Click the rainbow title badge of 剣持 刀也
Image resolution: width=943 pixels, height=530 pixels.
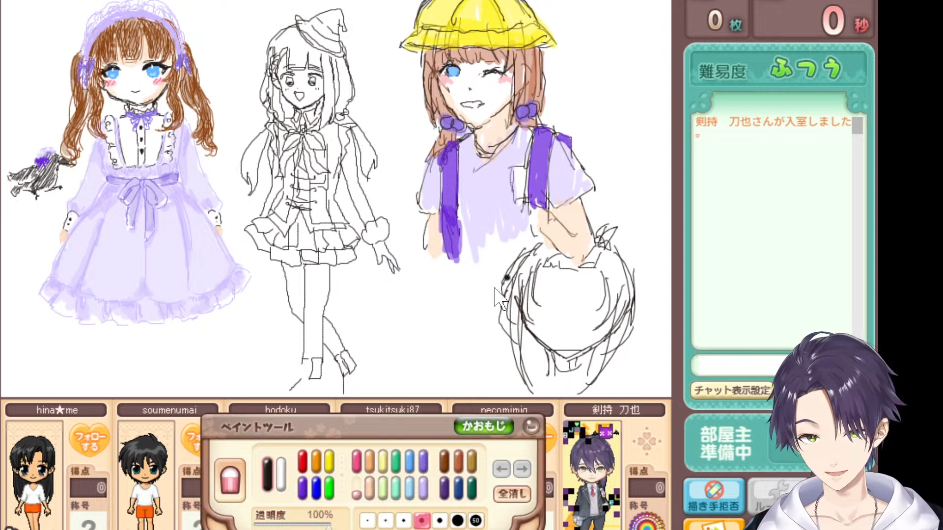[x=647, y=522]
